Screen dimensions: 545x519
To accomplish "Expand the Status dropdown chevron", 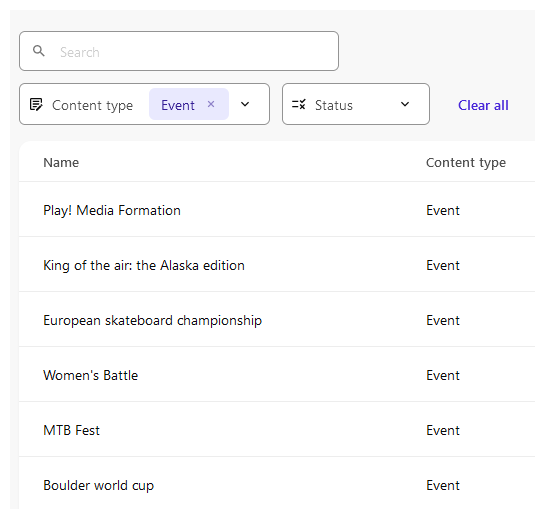I will 405,104.
